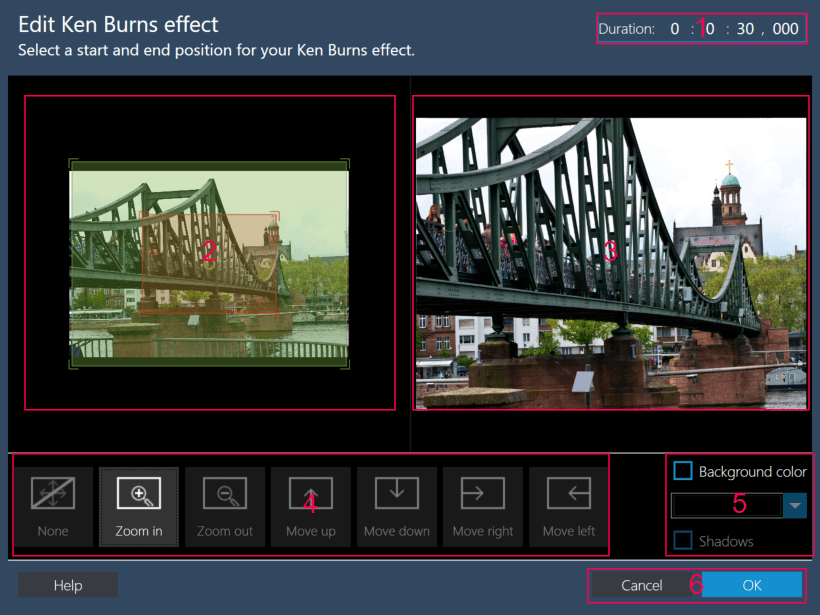Click the result preview image on the right
The width and height of the screenshot is (820, 615).
tap(611, 263)
